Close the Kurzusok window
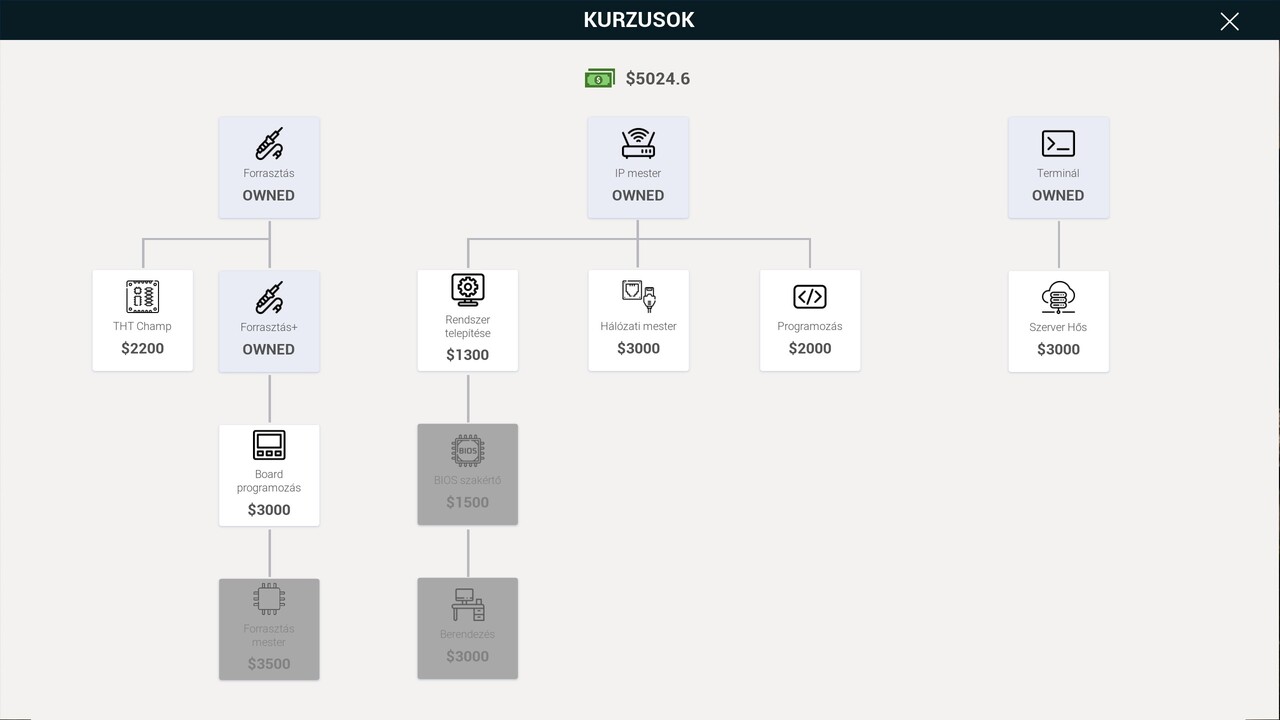Image resolution: width=1280 pixels, height=720 pixels. coord(1229,21)
